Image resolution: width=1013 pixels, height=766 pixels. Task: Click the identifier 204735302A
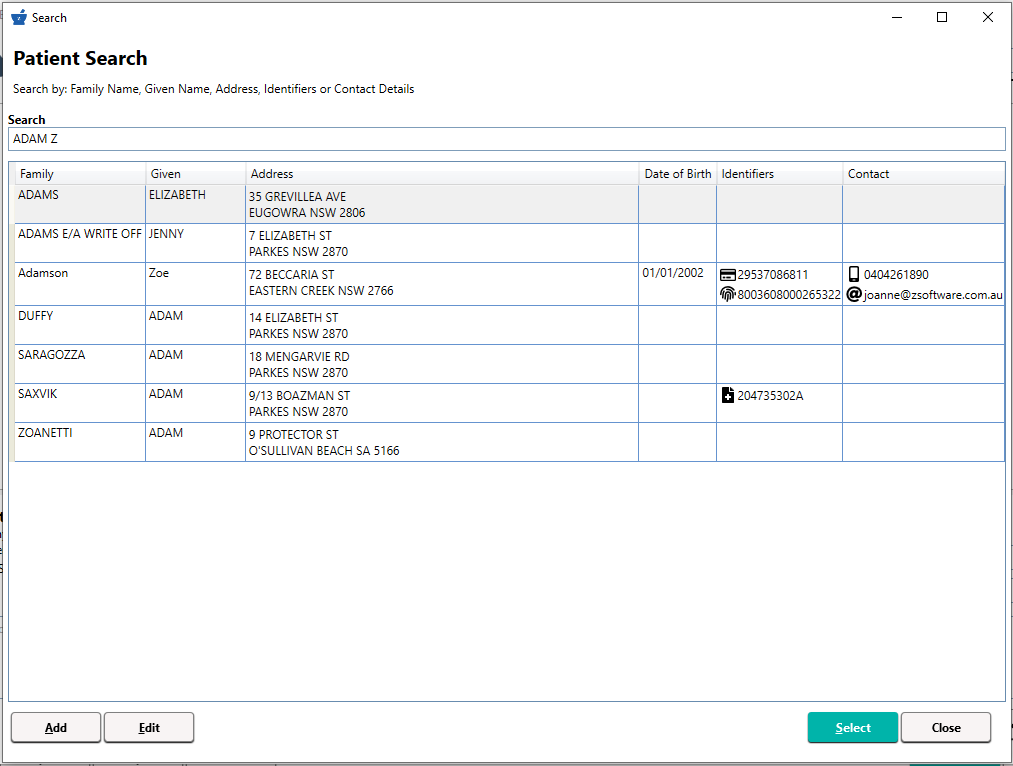click(770, 396)
